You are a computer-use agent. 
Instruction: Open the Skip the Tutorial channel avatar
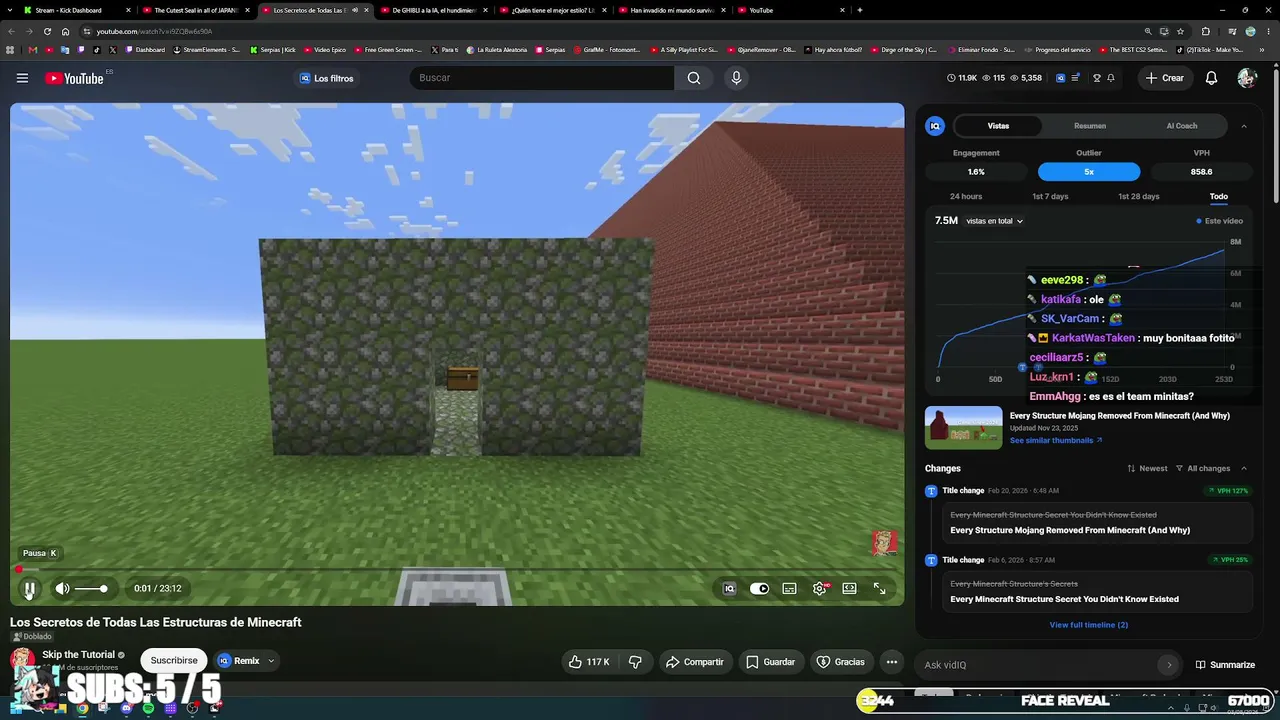tap(22, 660)
